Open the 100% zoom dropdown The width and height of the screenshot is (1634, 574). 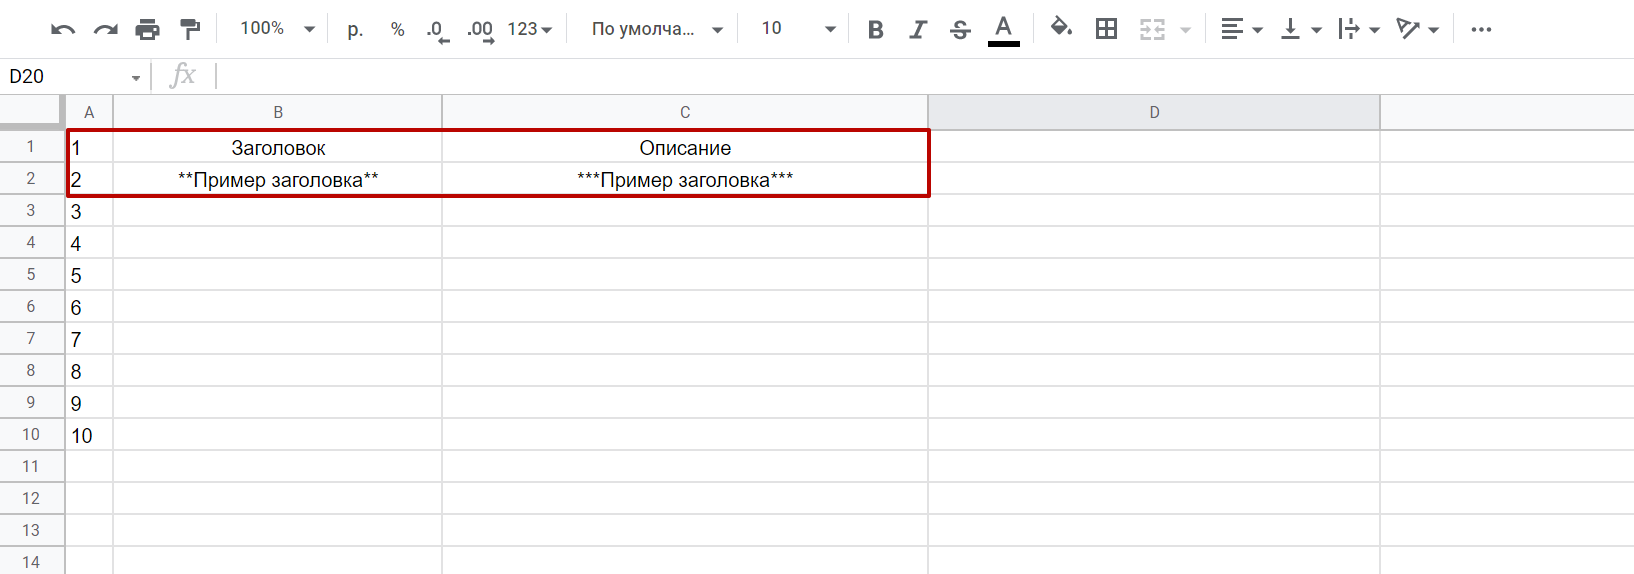[x=277, y=29]
